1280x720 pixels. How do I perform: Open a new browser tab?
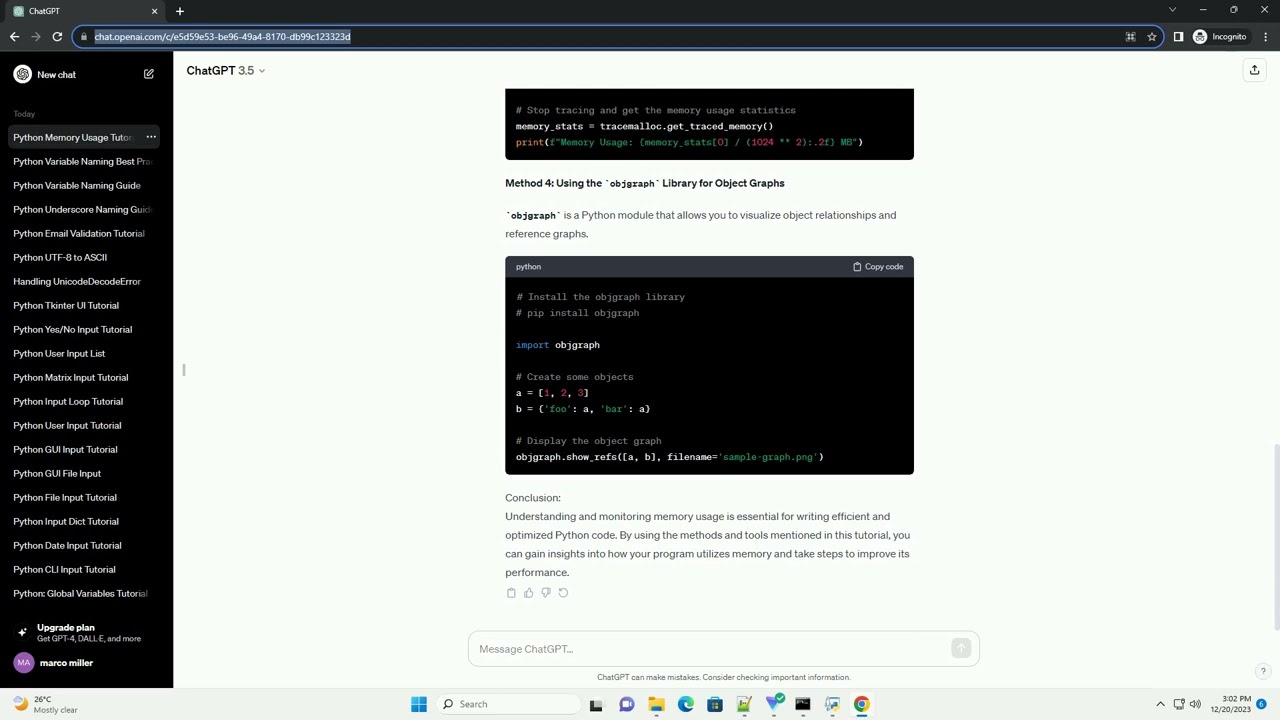pyautogui.click(x=180, y=11)
